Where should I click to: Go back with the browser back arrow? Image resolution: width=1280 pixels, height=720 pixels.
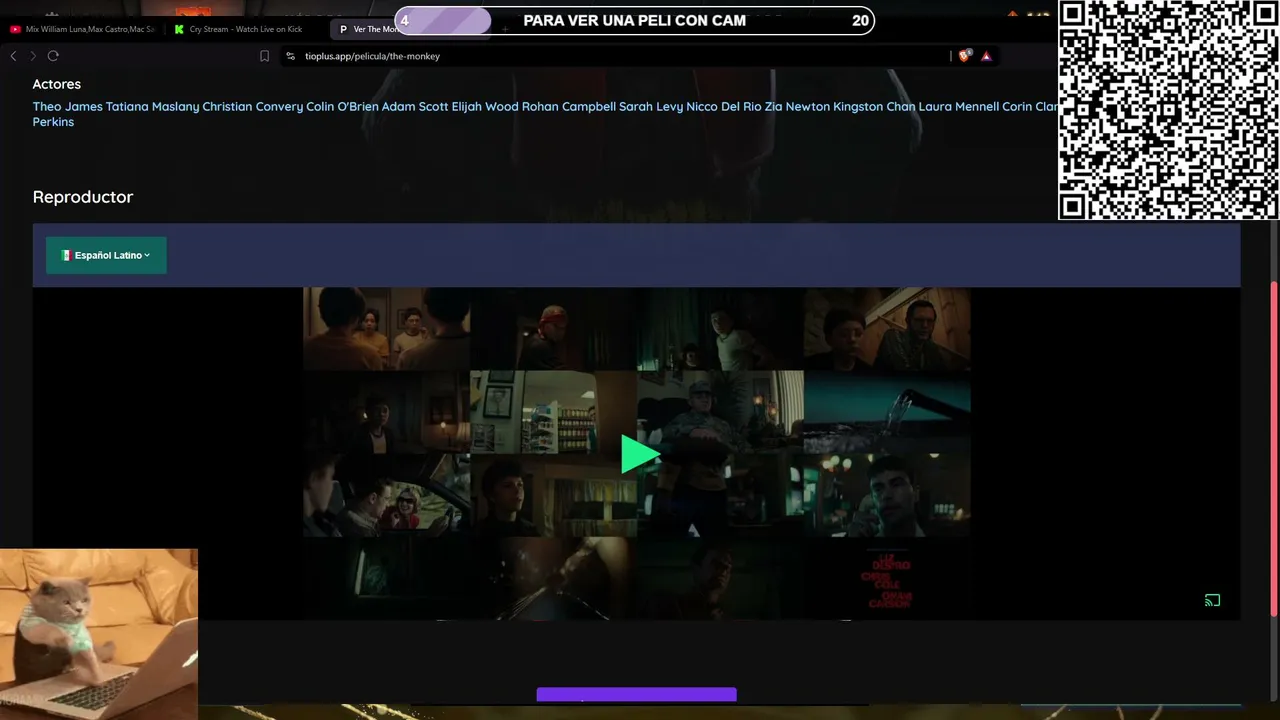(13, 56)
